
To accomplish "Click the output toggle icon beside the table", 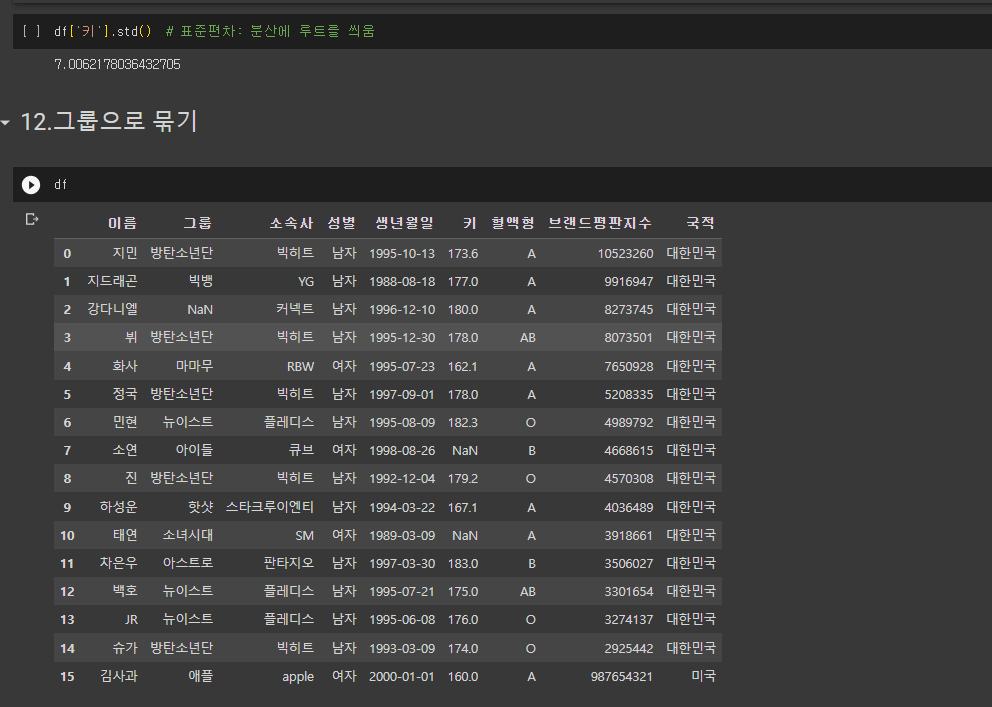I will coord(32,219).
